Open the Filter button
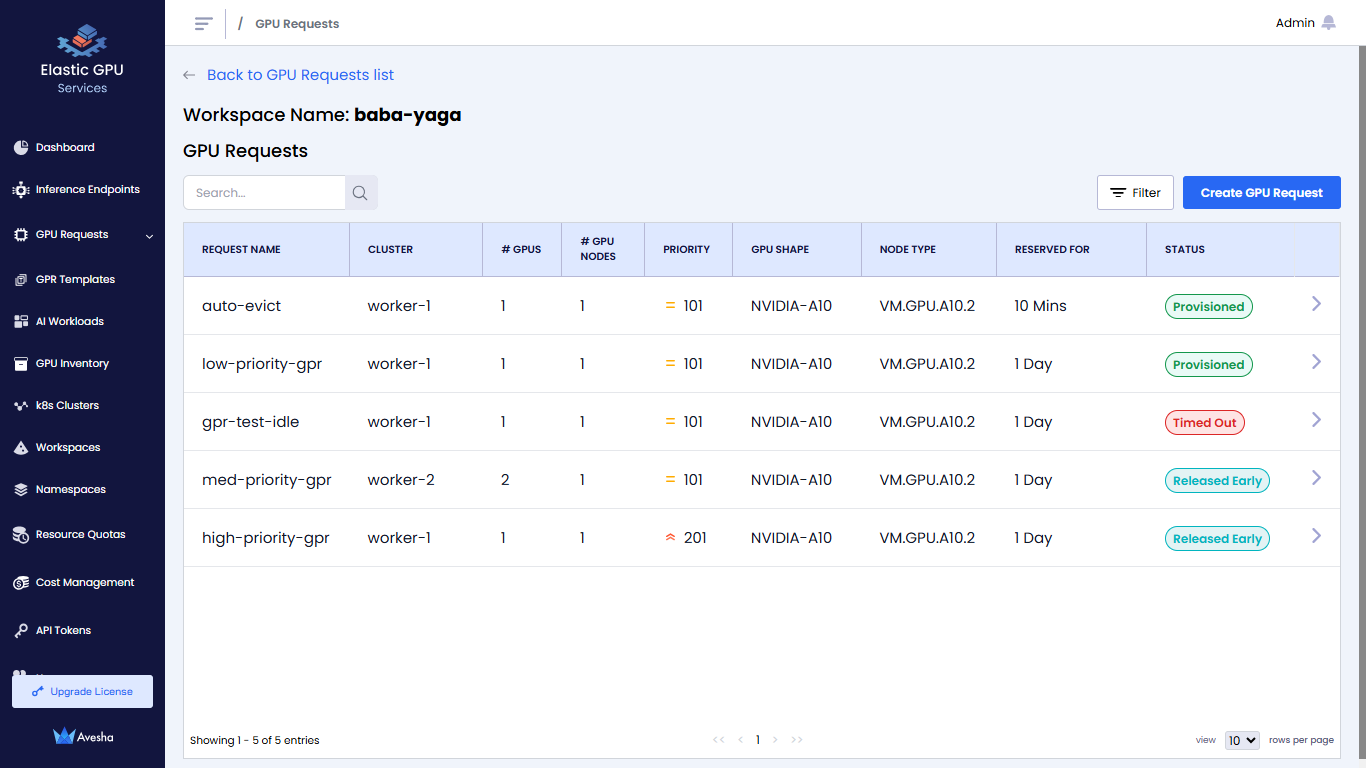This screenshot has width=1366, height=768. click(x=1135, y=193)
